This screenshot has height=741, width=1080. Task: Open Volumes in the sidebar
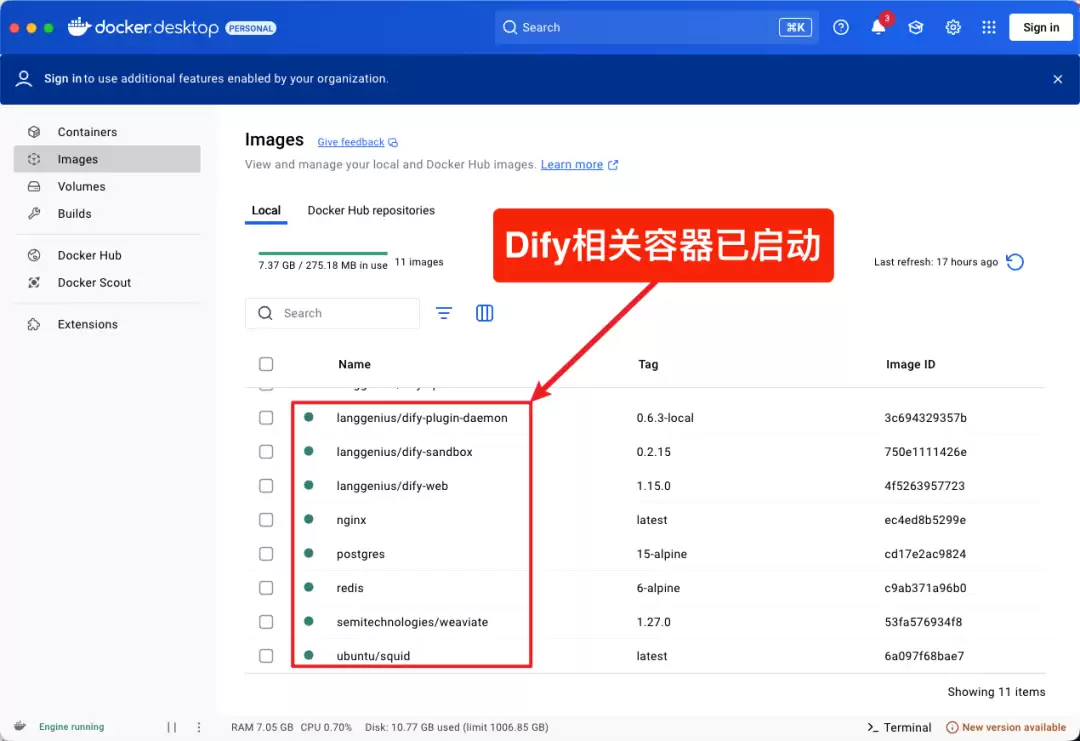point(107,187)
